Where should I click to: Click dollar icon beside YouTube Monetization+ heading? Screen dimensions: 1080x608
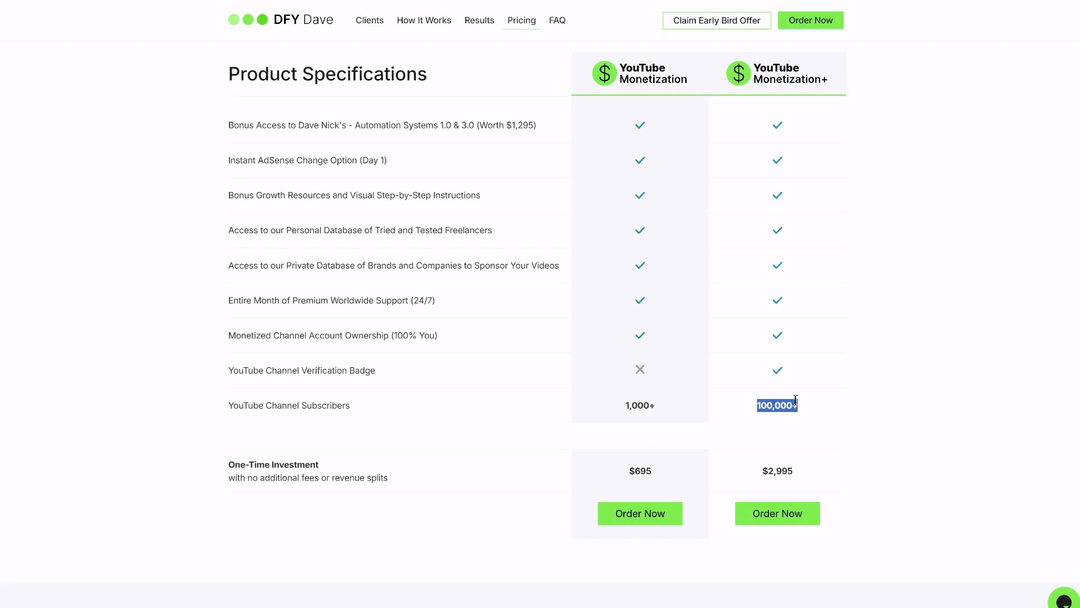(738, 73)
